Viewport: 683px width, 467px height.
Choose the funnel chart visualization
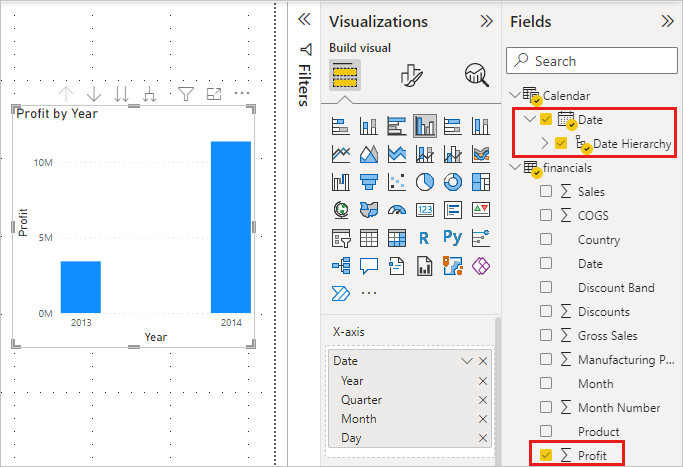pyautogui.click(x=369, y=182)
